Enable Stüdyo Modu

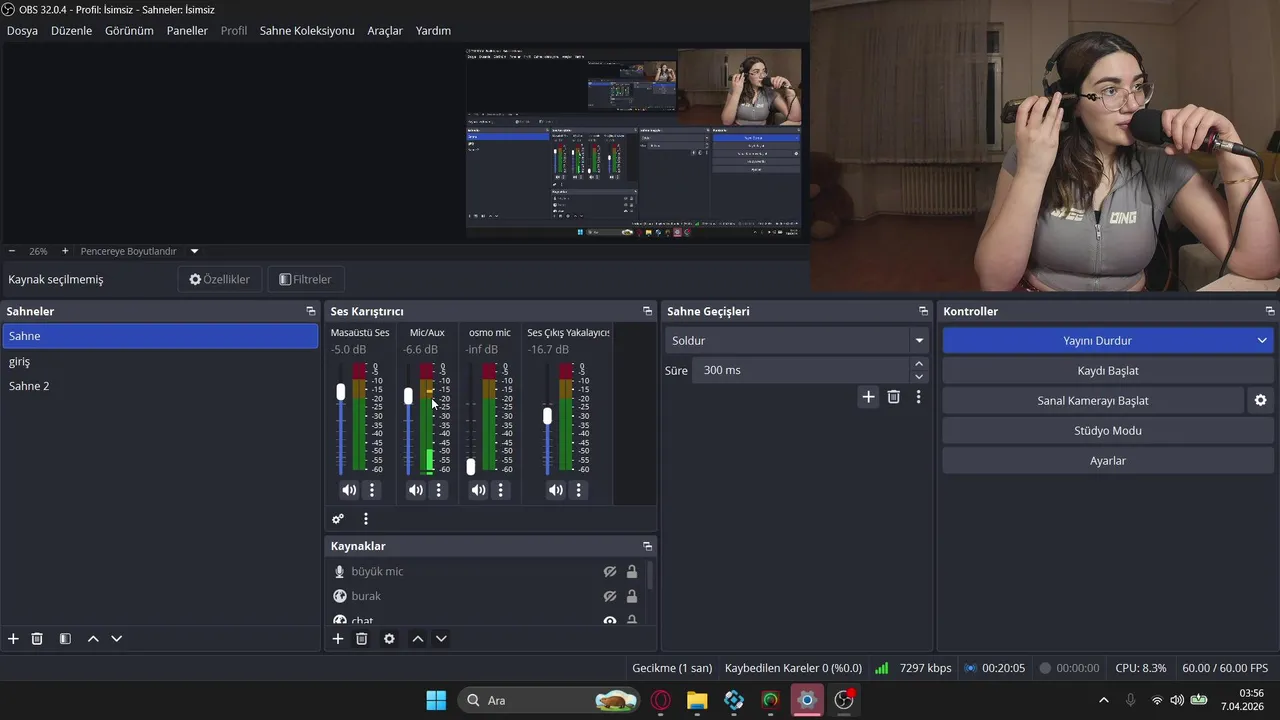(1108, 431)
